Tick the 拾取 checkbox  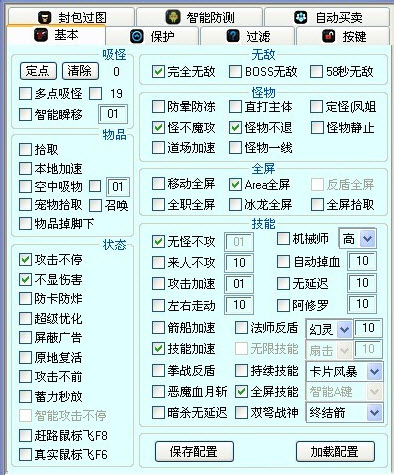[x=25, y=150]
